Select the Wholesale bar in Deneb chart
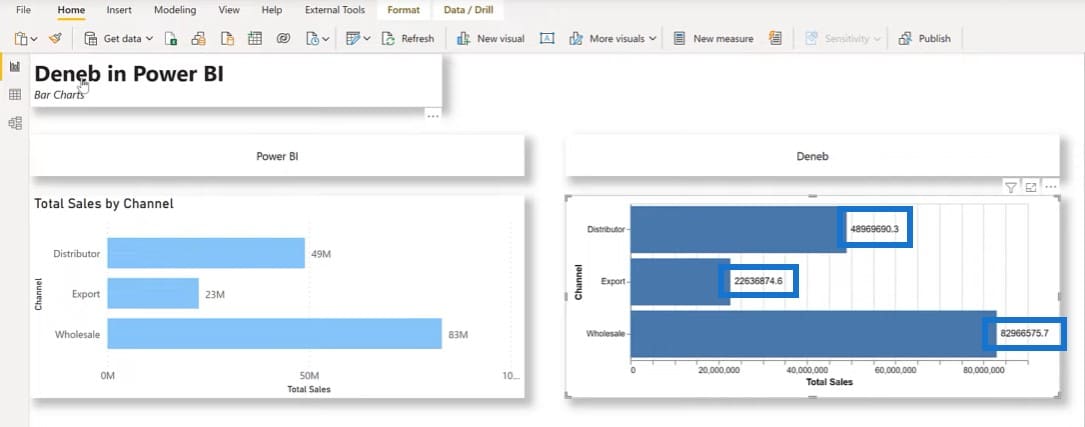Screen dimensions: 1085x427 [x=813, y=334]
